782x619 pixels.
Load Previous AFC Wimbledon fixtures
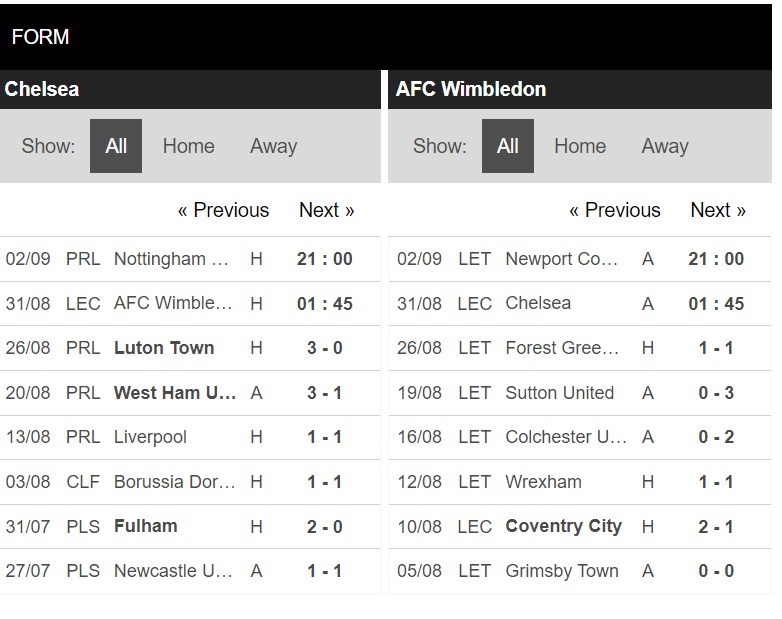pyautogui.click(x=615, y=210)
